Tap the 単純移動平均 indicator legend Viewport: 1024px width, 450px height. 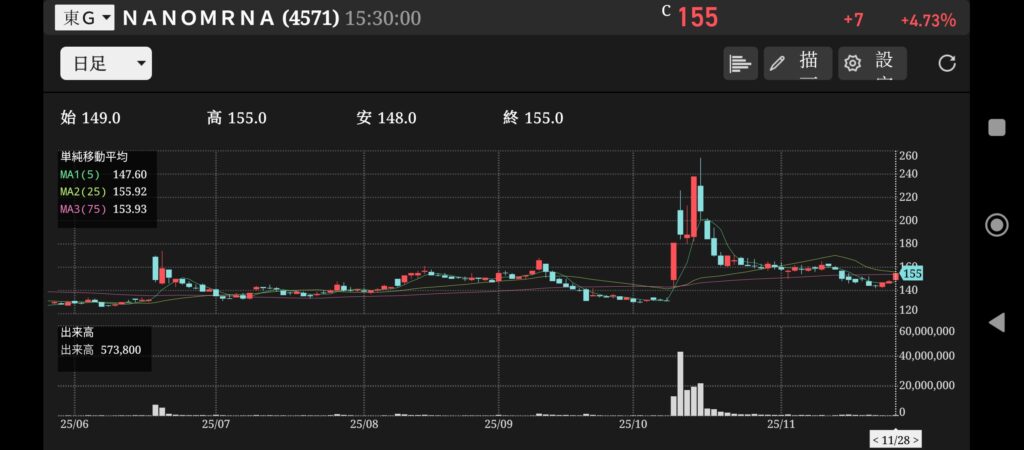[x=94, y=157]
